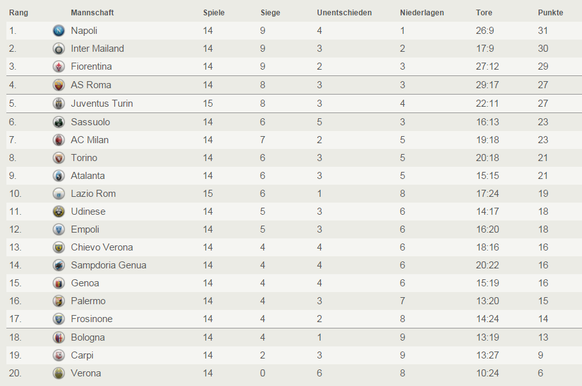
Task: Click the Palermo club crest
Action: [x=59, y=301]
